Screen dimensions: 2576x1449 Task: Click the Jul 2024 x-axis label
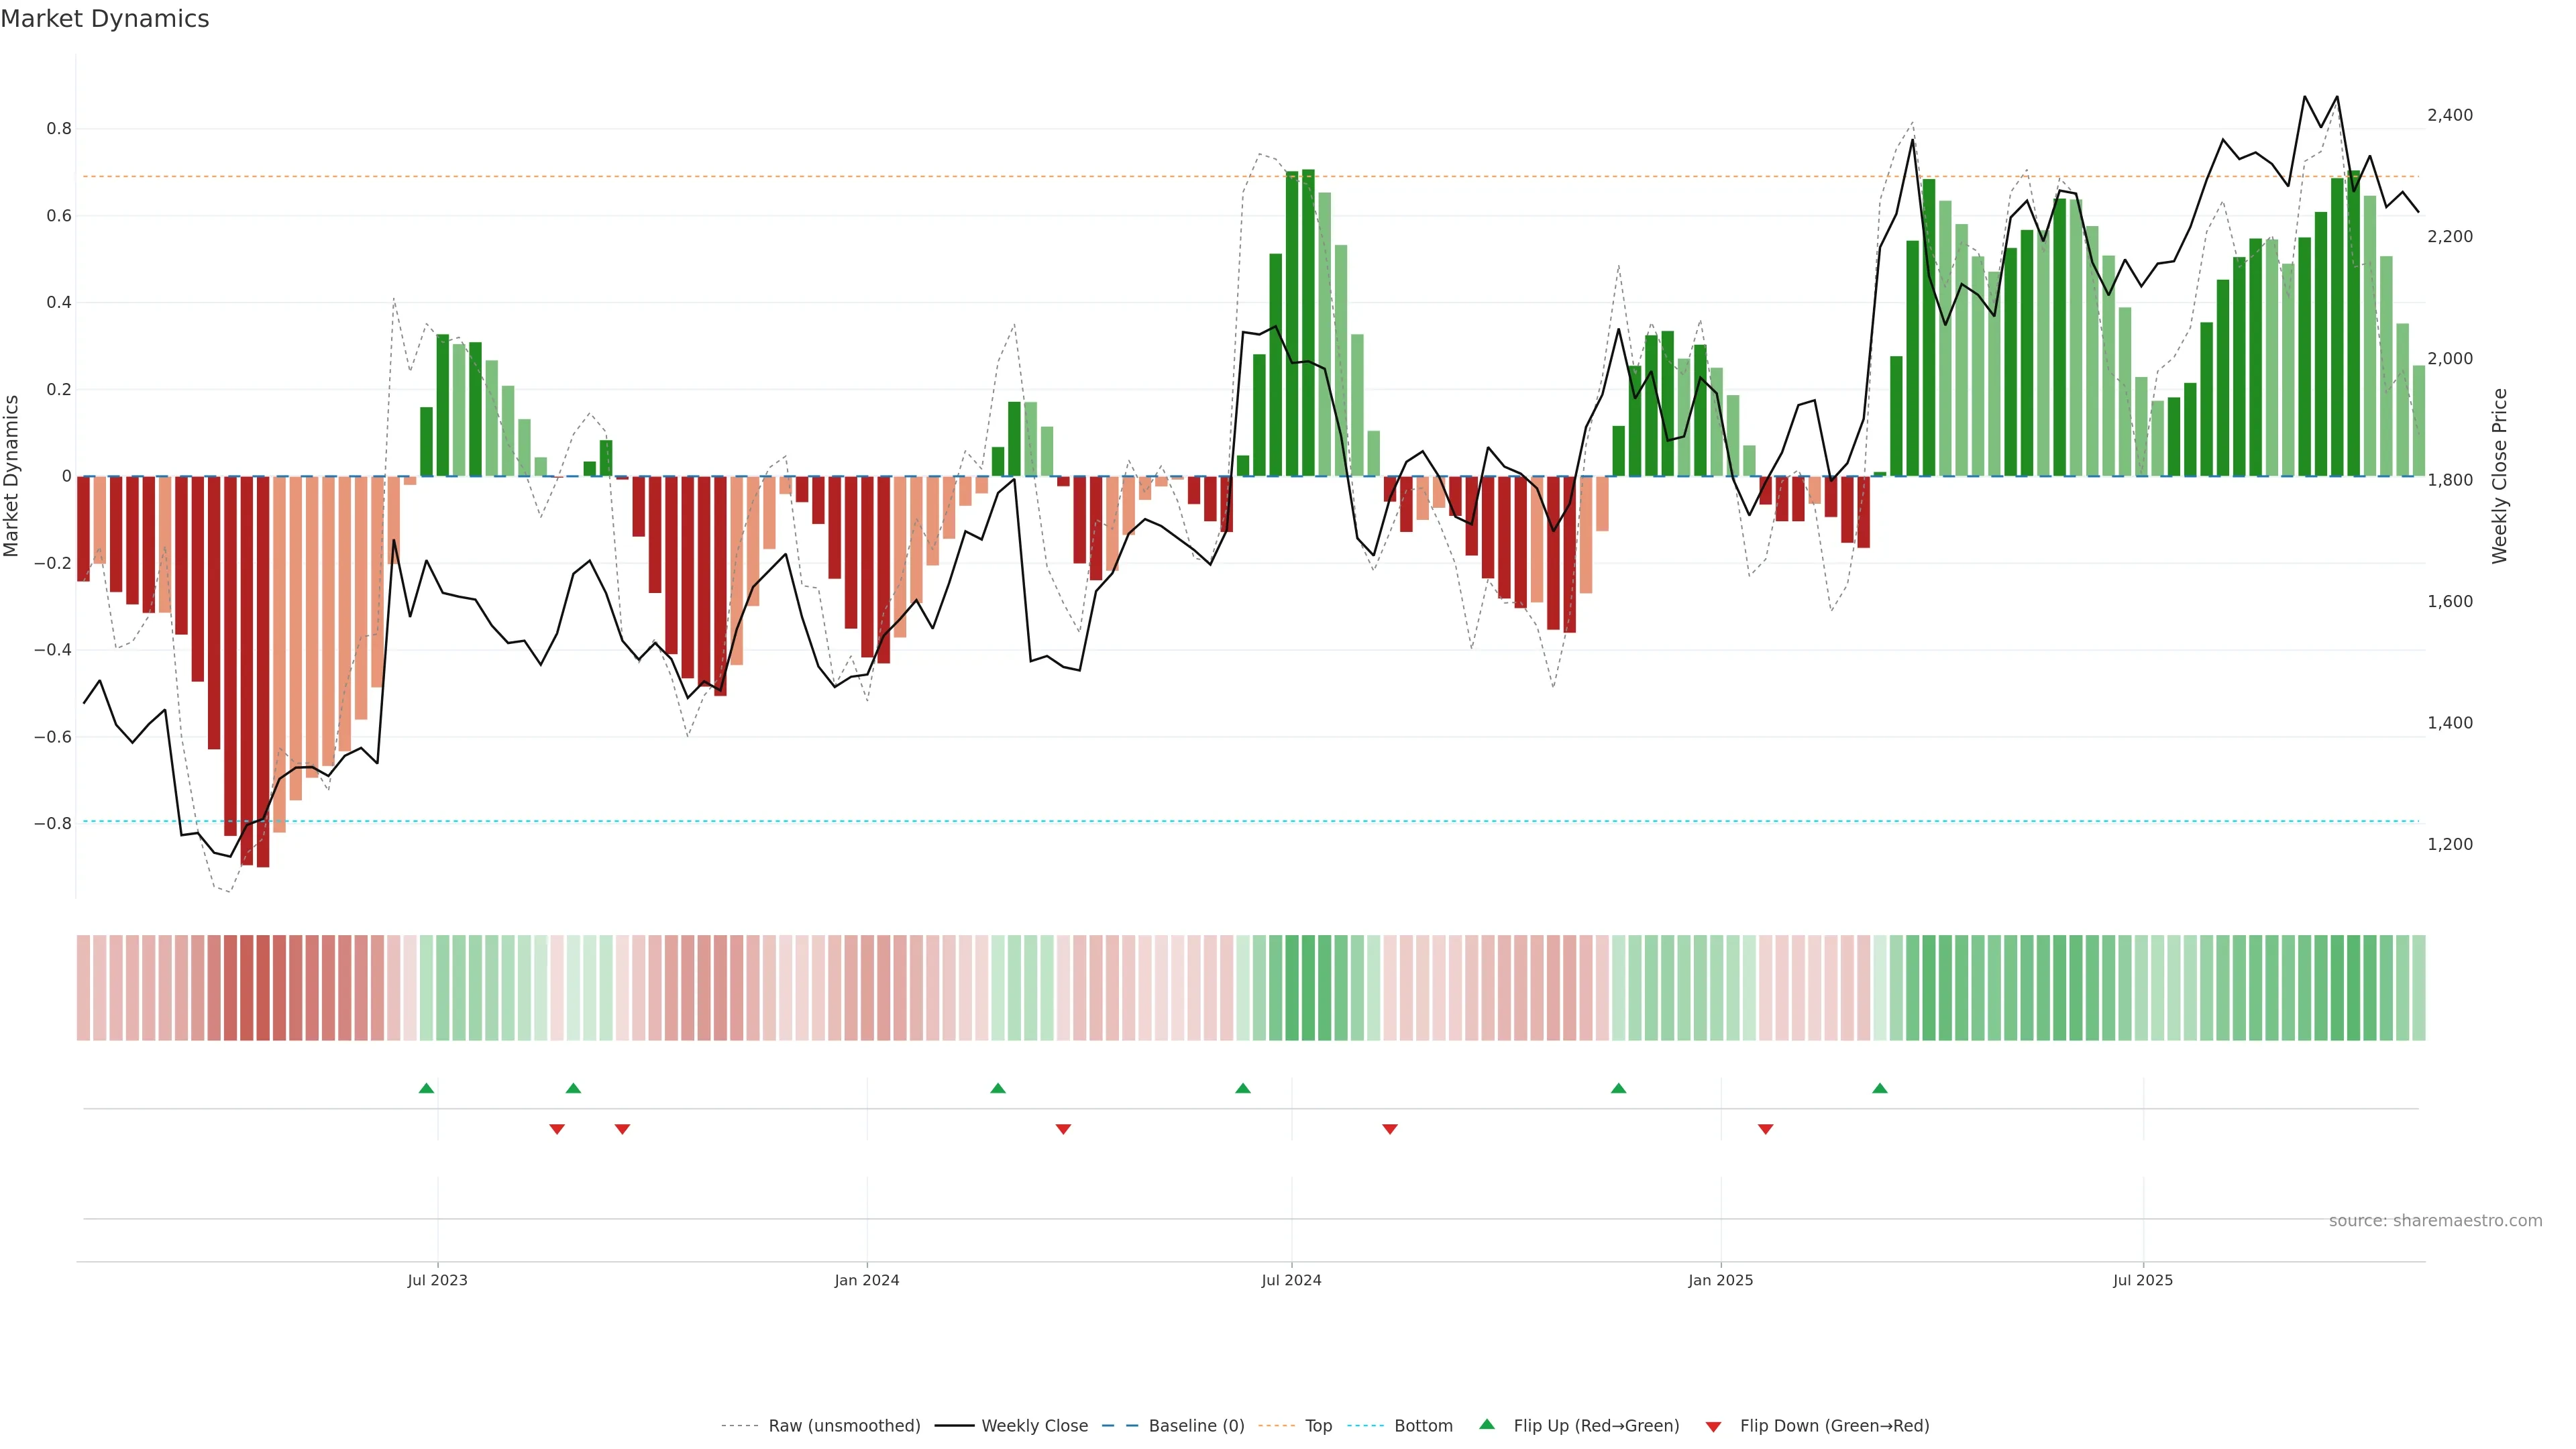pyautogui.click(x=1291, y=1280)
